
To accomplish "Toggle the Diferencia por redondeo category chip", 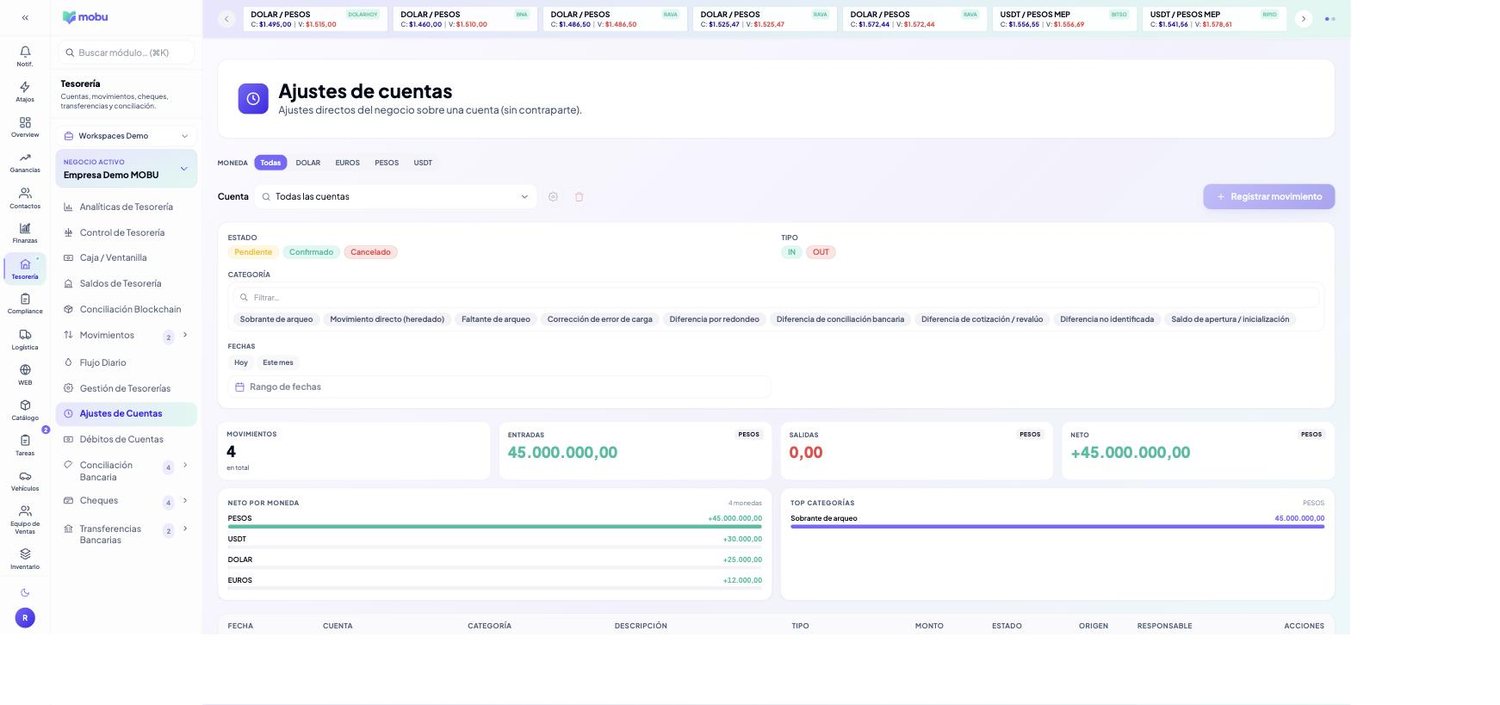I will pyautogui.click(x=714, y=319).
